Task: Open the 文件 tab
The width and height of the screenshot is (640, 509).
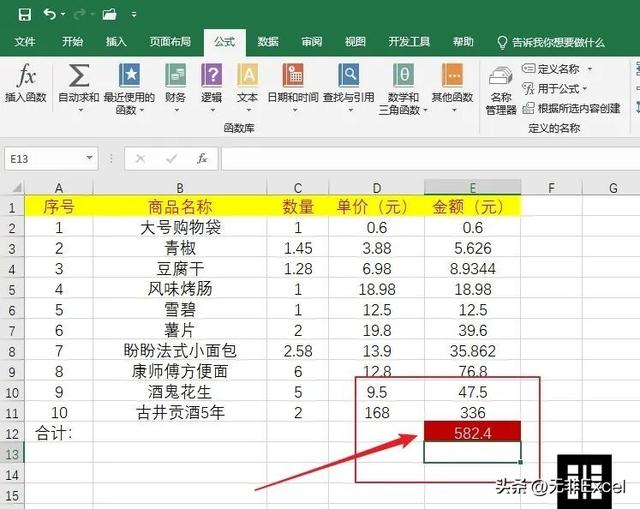Action: [x=25, y=42]
